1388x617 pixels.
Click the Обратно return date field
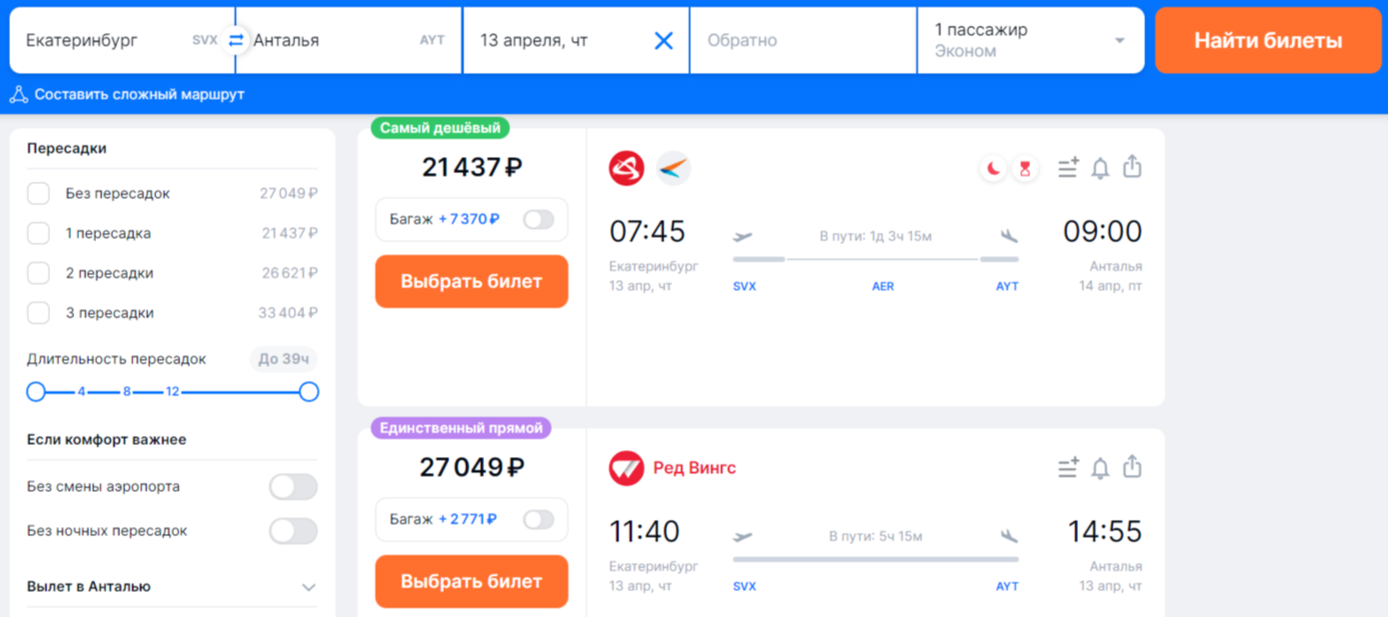click(802, 41)
